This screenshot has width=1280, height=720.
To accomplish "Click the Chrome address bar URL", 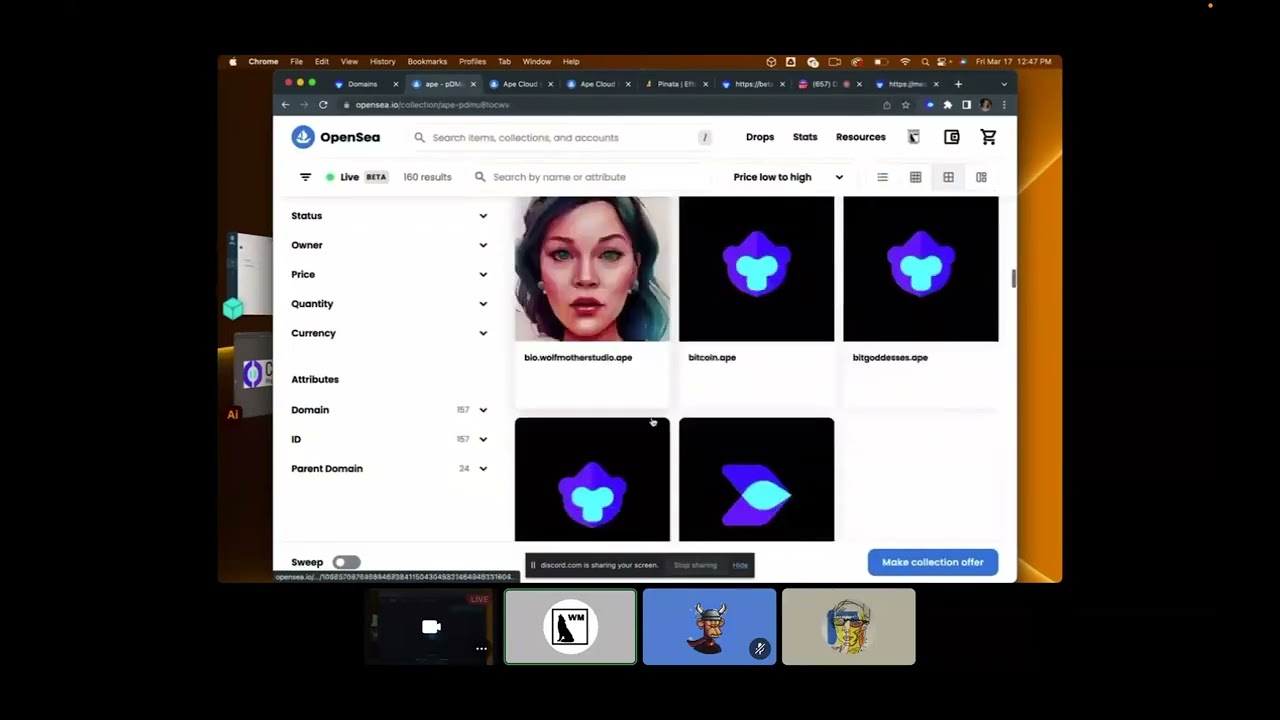I will coord(432,105).
